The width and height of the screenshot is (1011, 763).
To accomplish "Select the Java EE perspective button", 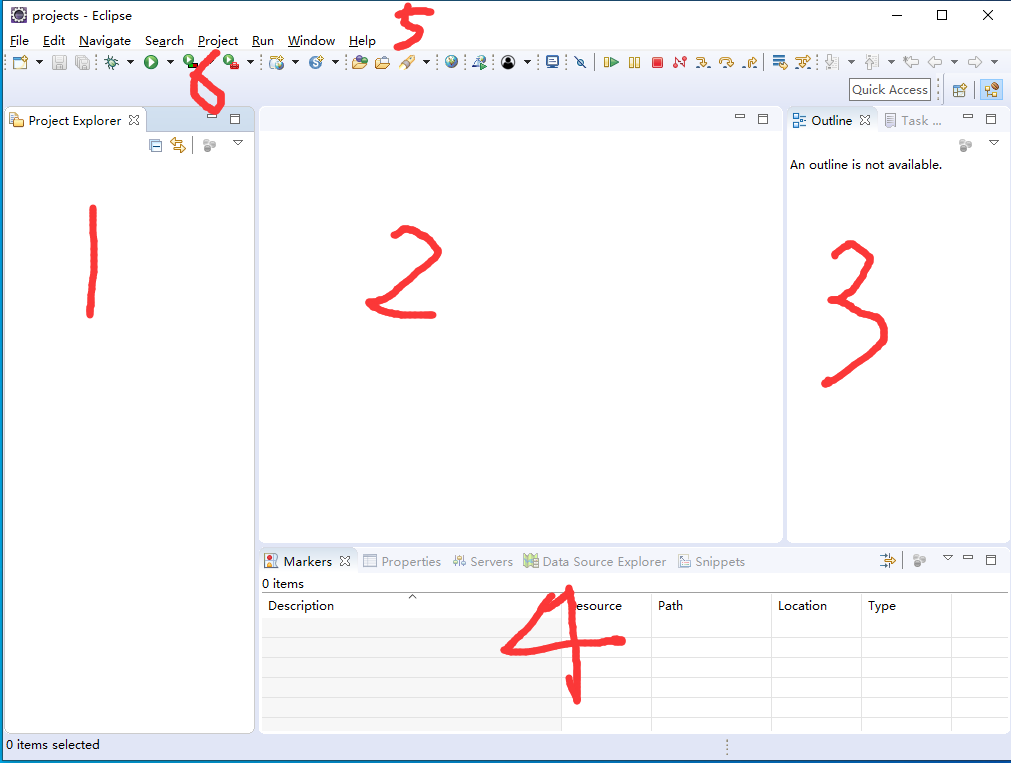I will point(992,90).
